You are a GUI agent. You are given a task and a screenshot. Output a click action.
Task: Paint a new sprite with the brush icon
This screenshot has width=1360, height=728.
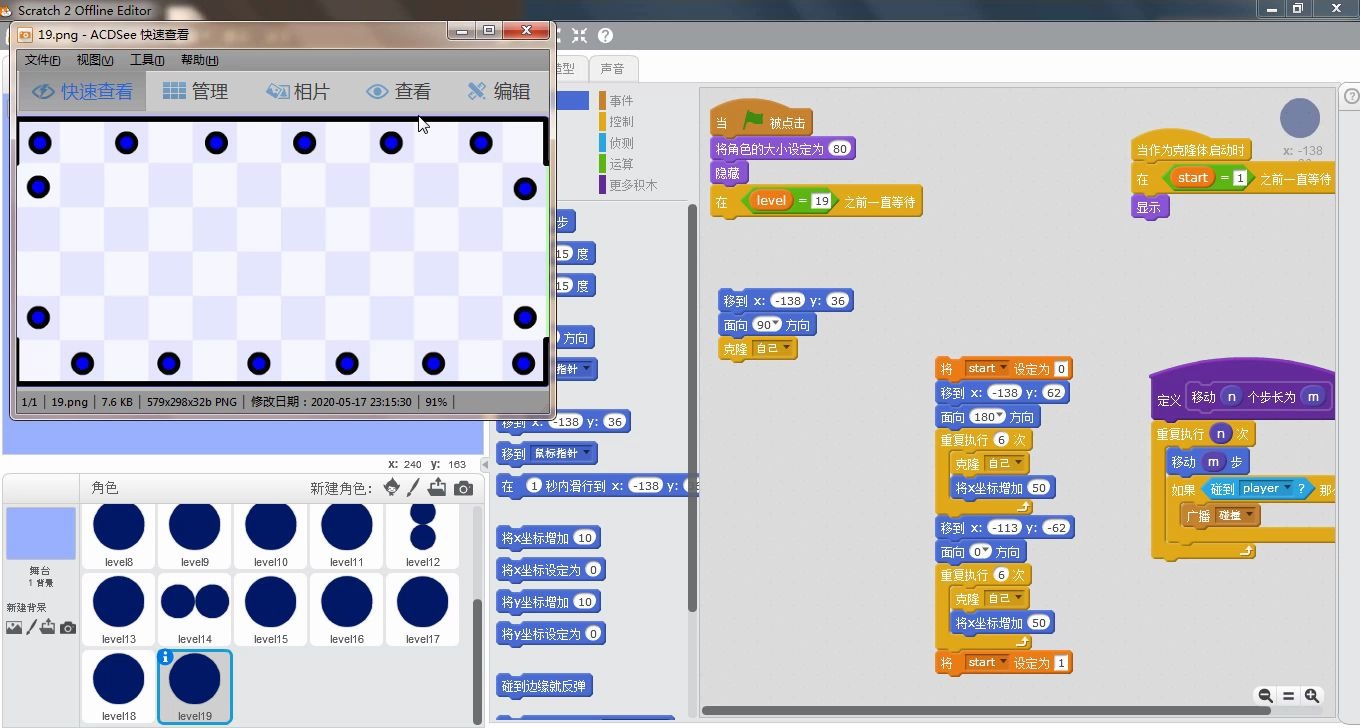coord(412,487)
